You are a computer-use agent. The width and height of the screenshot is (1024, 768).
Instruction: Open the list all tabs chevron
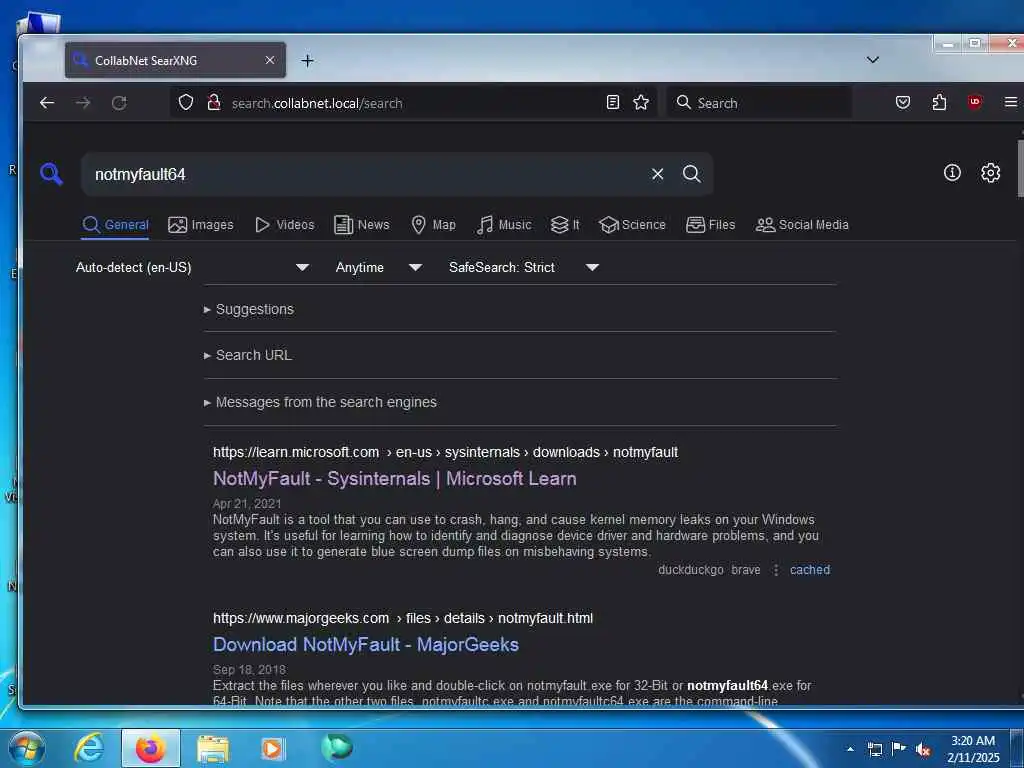coord(872,60)
